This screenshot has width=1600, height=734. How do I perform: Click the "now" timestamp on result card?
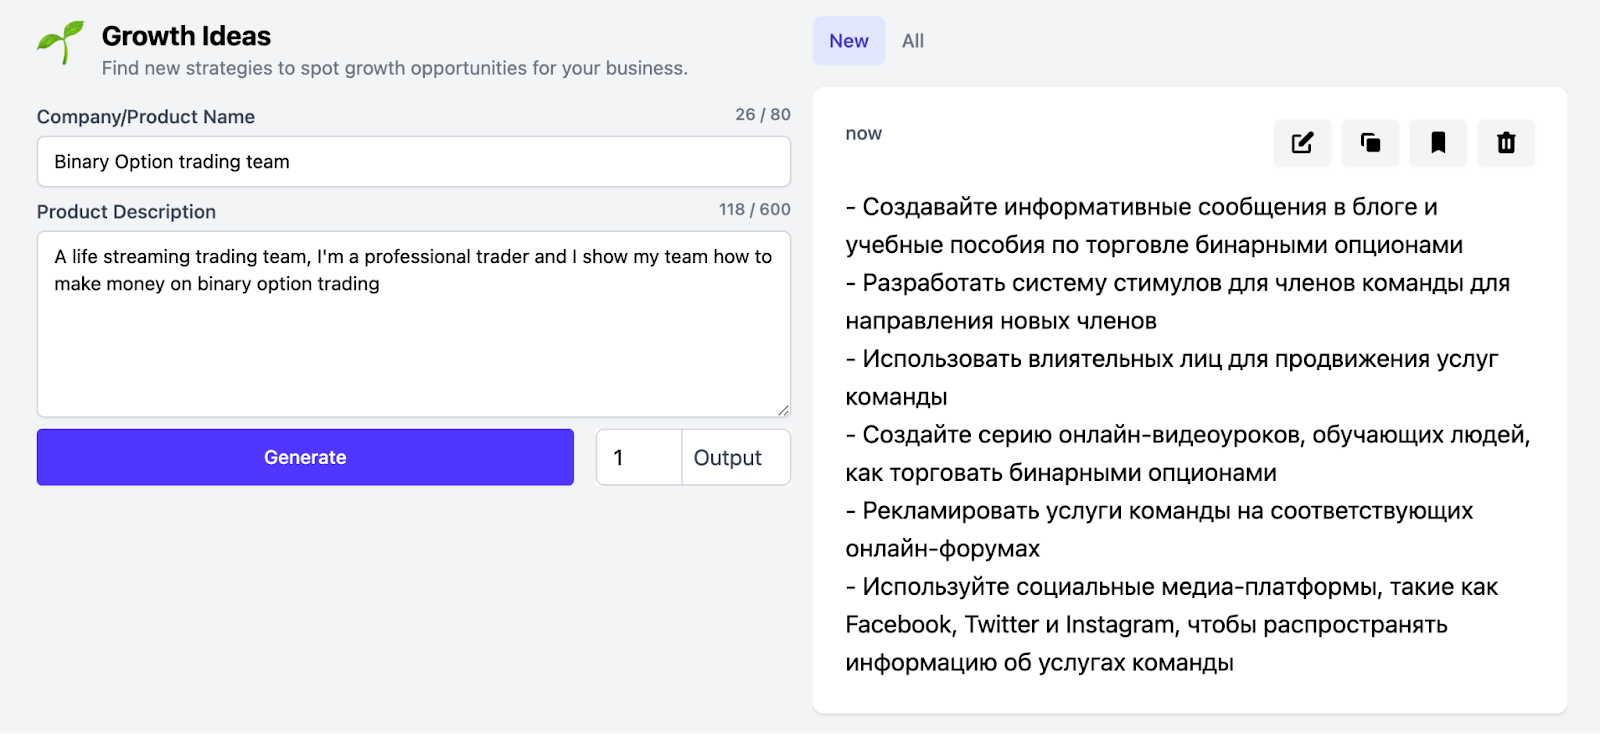click(x=863, y=134)
